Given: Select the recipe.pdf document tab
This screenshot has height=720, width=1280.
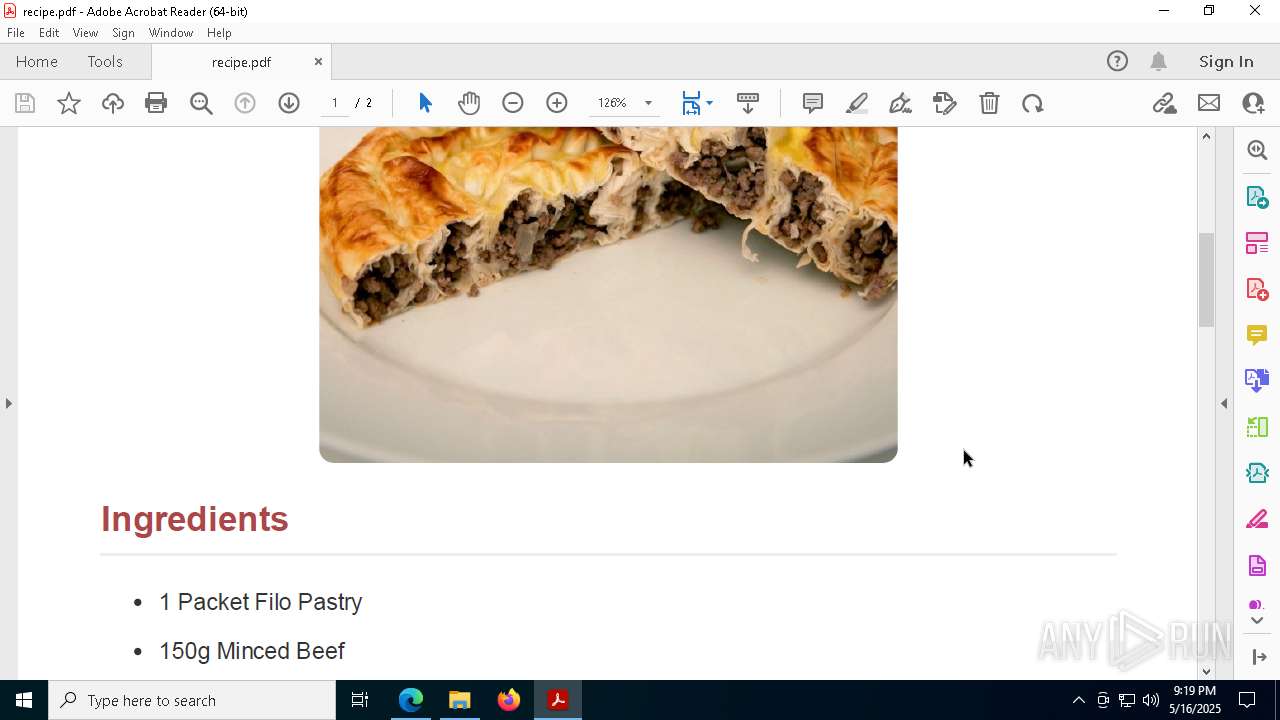Looking at the screenshot, I should pyautogui.click(x=241, y=62).
